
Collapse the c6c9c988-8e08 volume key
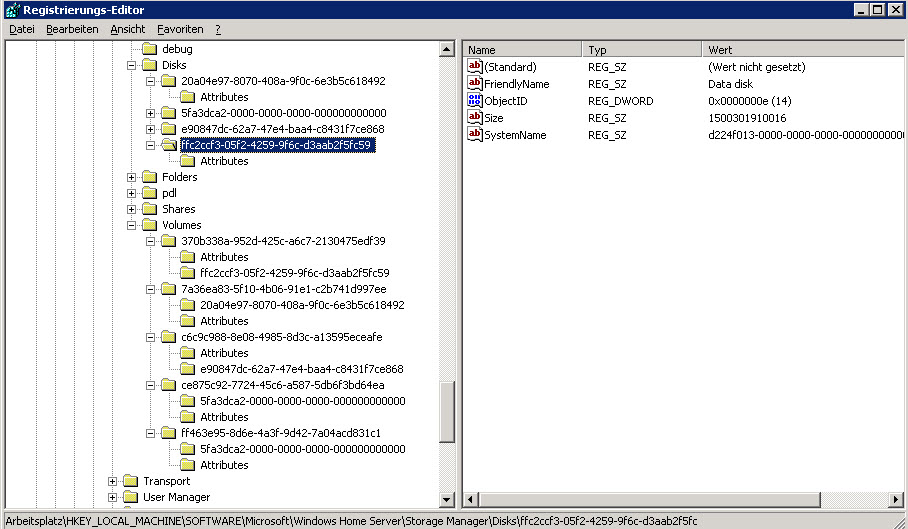(x=151, y=337)
